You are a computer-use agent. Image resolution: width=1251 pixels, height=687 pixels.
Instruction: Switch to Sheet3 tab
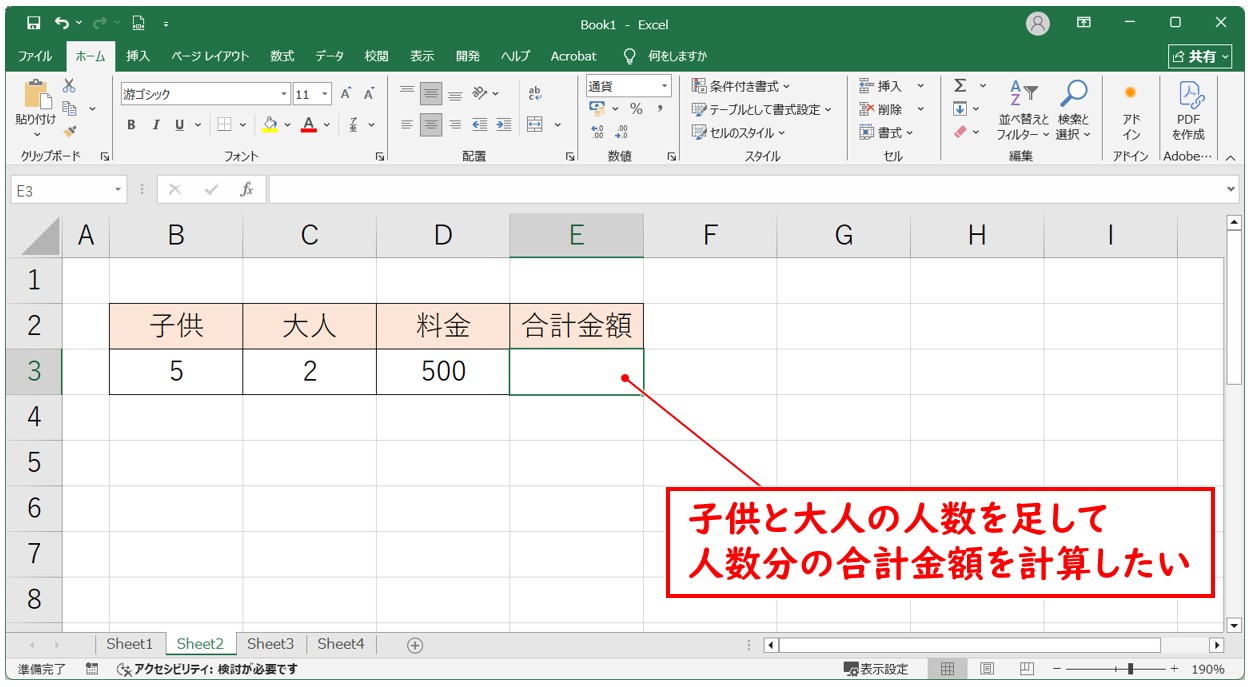(x=270, y=644)
